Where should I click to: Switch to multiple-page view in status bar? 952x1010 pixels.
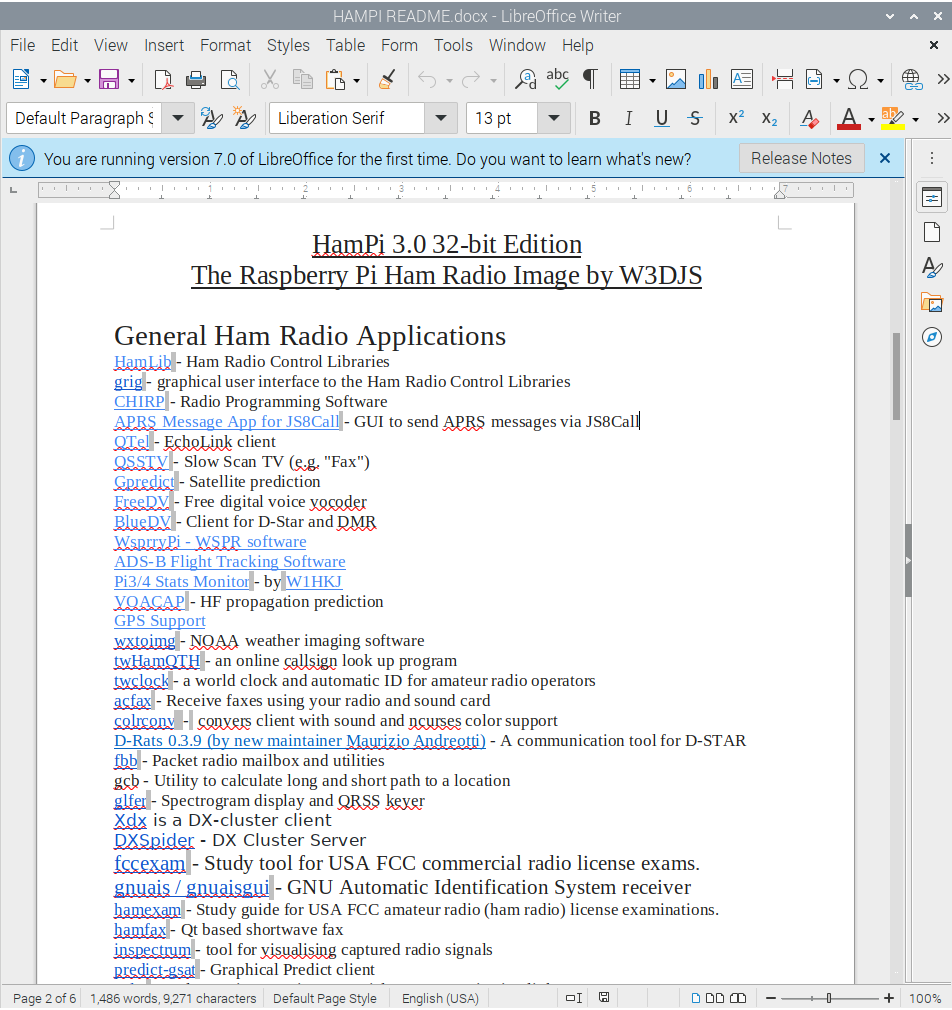coord(713,997)
